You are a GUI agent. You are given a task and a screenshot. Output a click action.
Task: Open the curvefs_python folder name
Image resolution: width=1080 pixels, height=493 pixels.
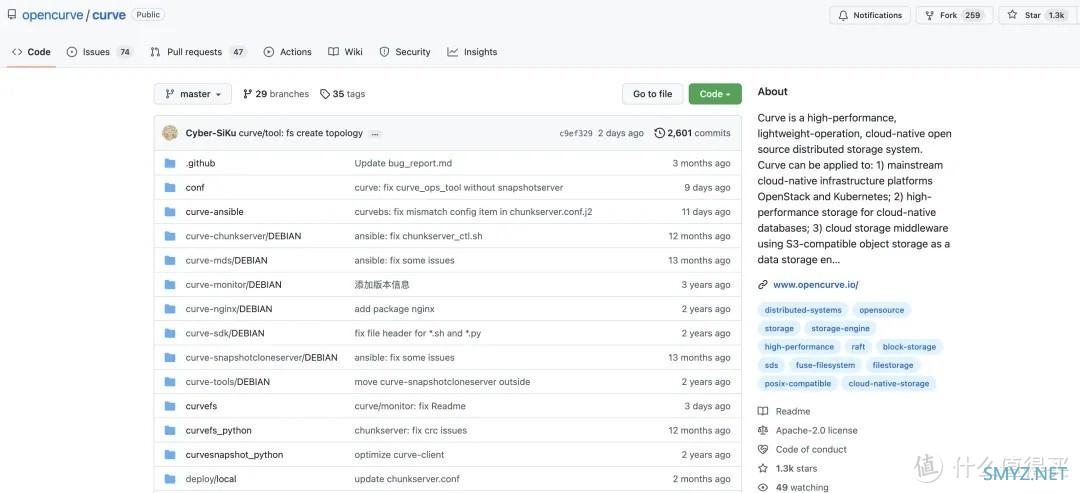(x=218, y=430)
